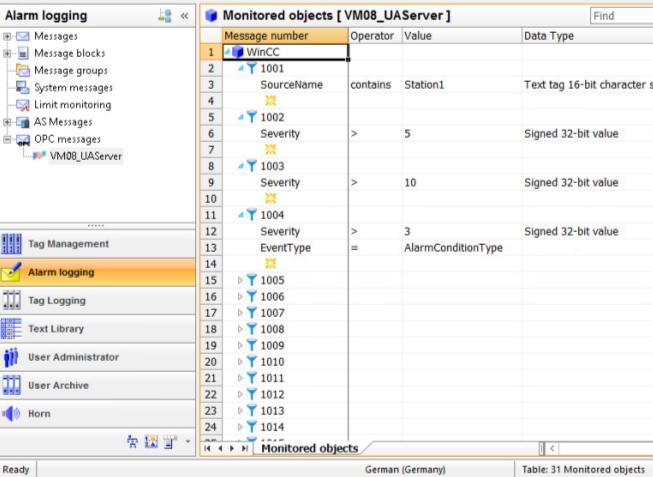Screen dimensions: 653x477
Task: Jump to last sheet with navigation arrow
Action: coord(245,448)
